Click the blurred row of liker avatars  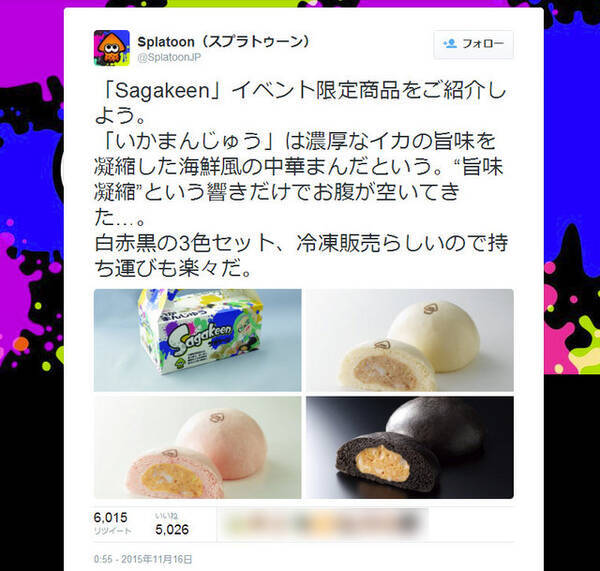(x=325, y=524)
